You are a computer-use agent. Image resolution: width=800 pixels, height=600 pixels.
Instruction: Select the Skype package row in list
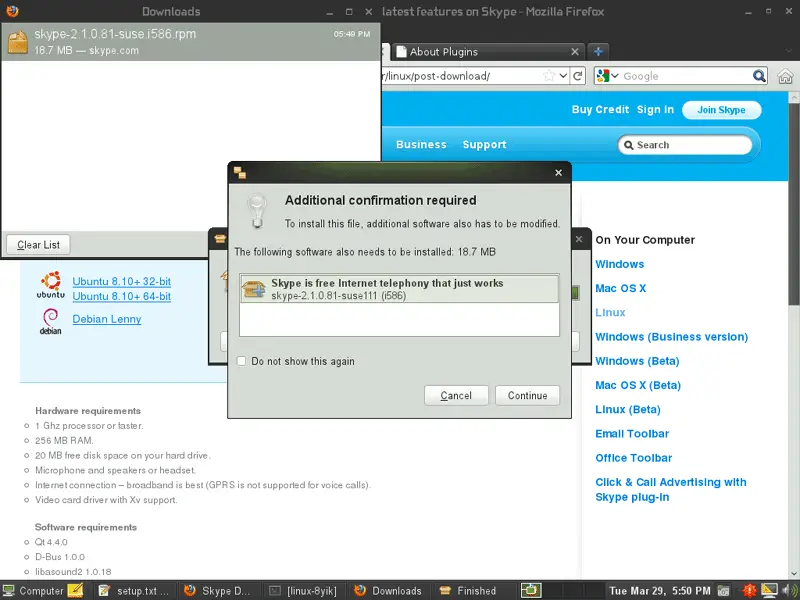pyautogui.click(x=399, y=289)
